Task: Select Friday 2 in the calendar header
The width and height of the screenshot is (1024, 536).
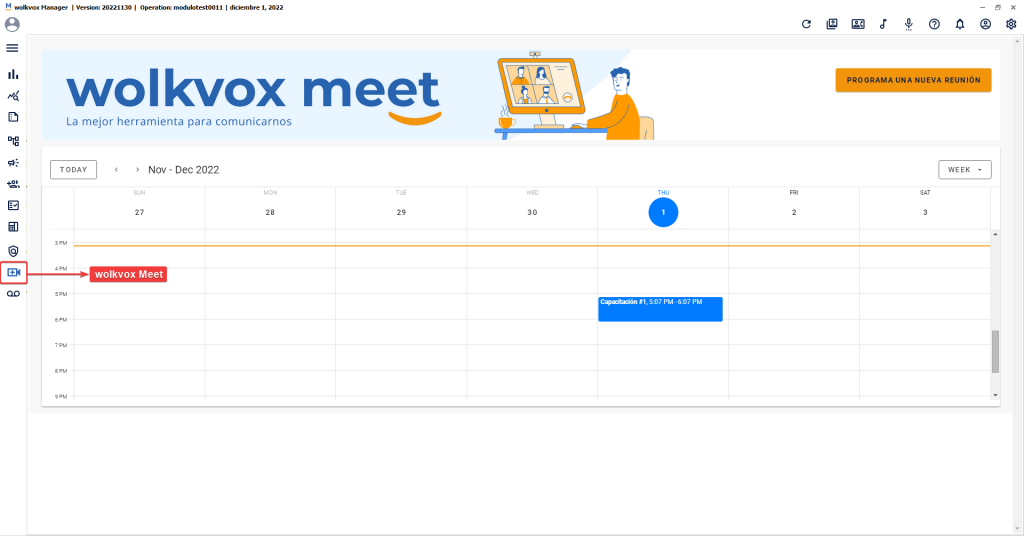Action: coord(794,212)
